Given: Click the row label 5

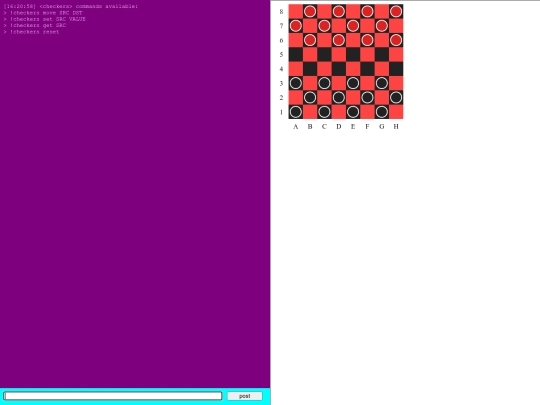Looking at the screenshot, I should pos(281,55).
